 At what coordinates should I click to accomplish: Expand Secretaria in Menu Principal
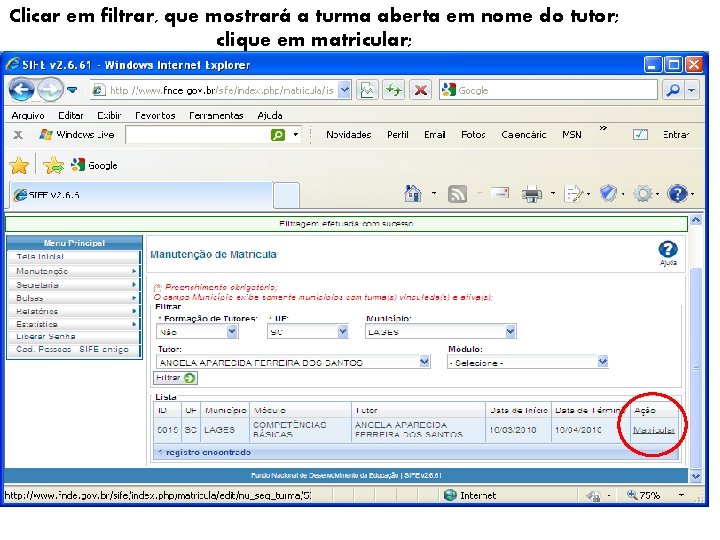(x=73, y=285)
